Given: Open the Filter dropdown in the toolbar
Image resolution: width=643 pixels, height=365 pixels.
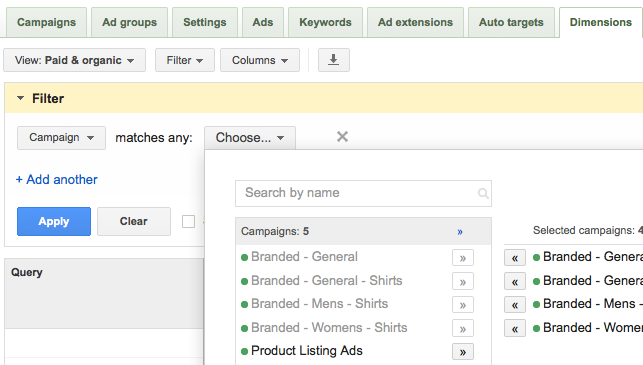Looking at the screenshot, I should coord(185,60).
